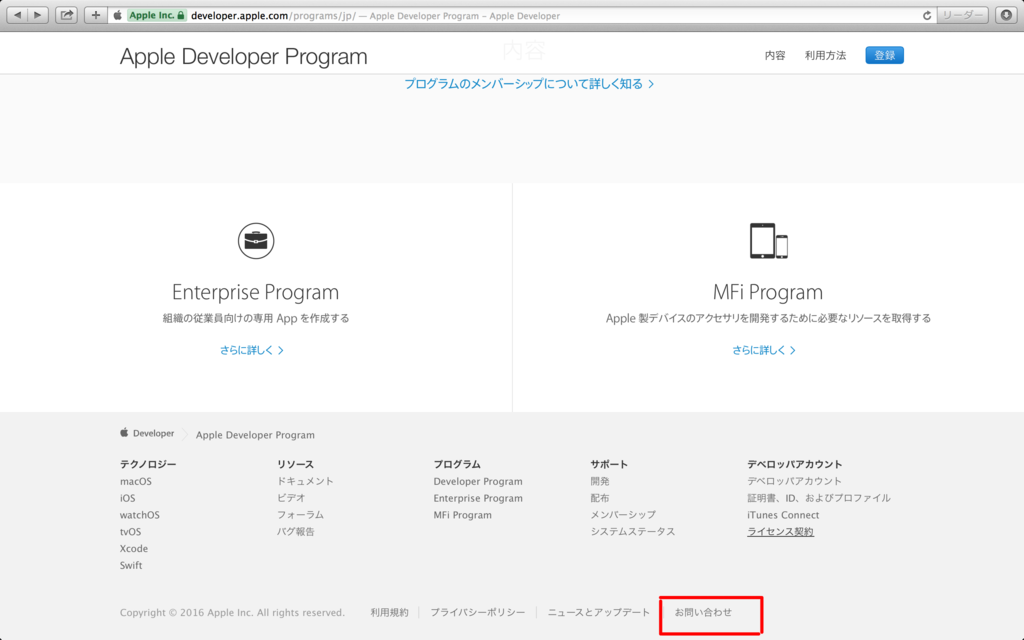
Task: Click the bold デベロッパアカウント column heading
Action: [795, 464]
